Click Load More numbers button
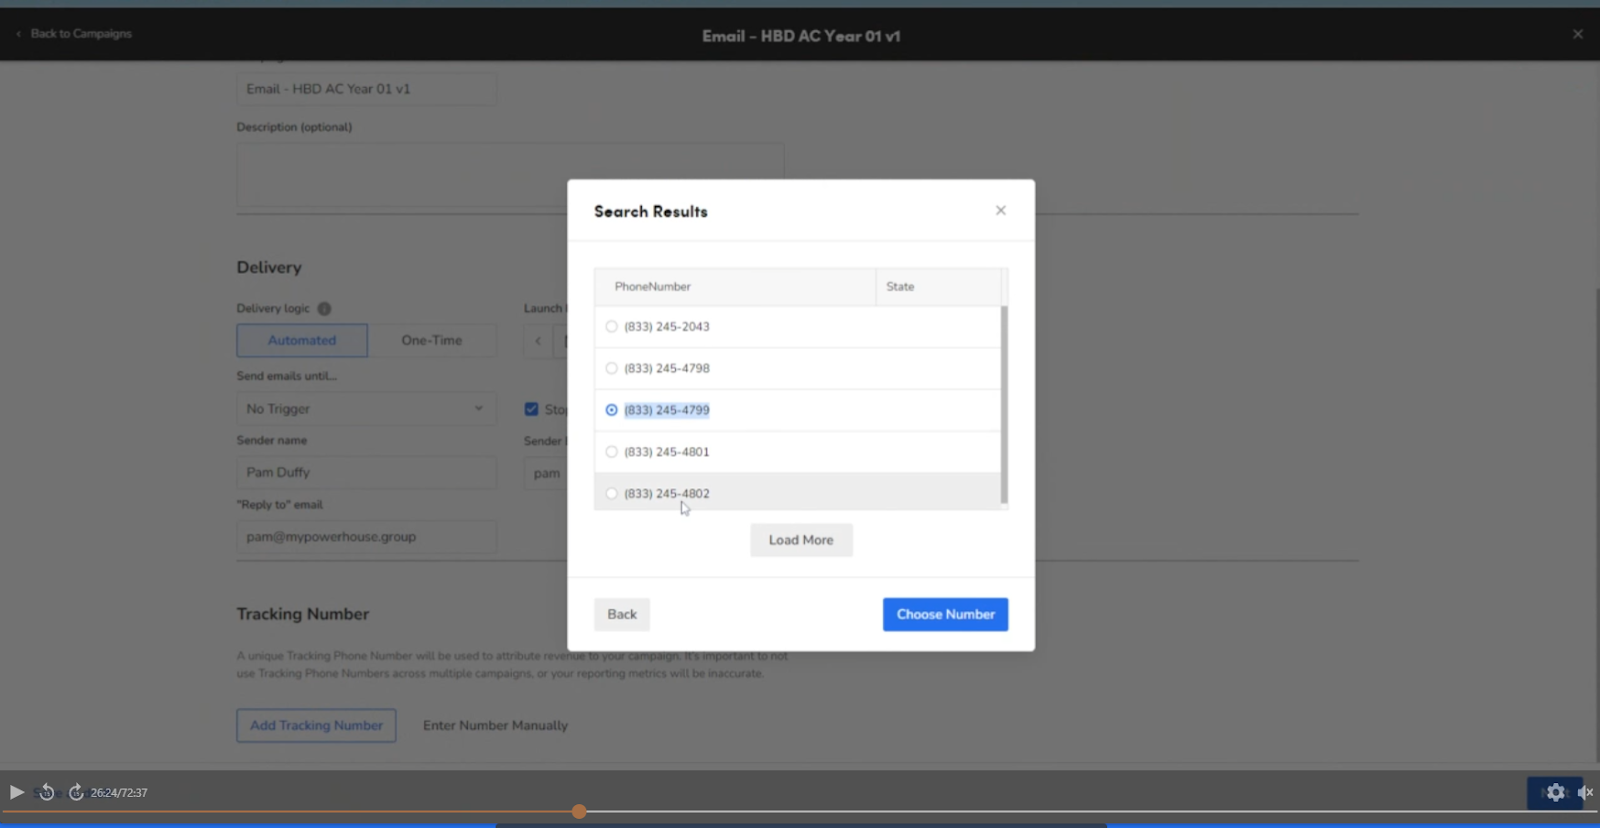 (x=801, y=540)
